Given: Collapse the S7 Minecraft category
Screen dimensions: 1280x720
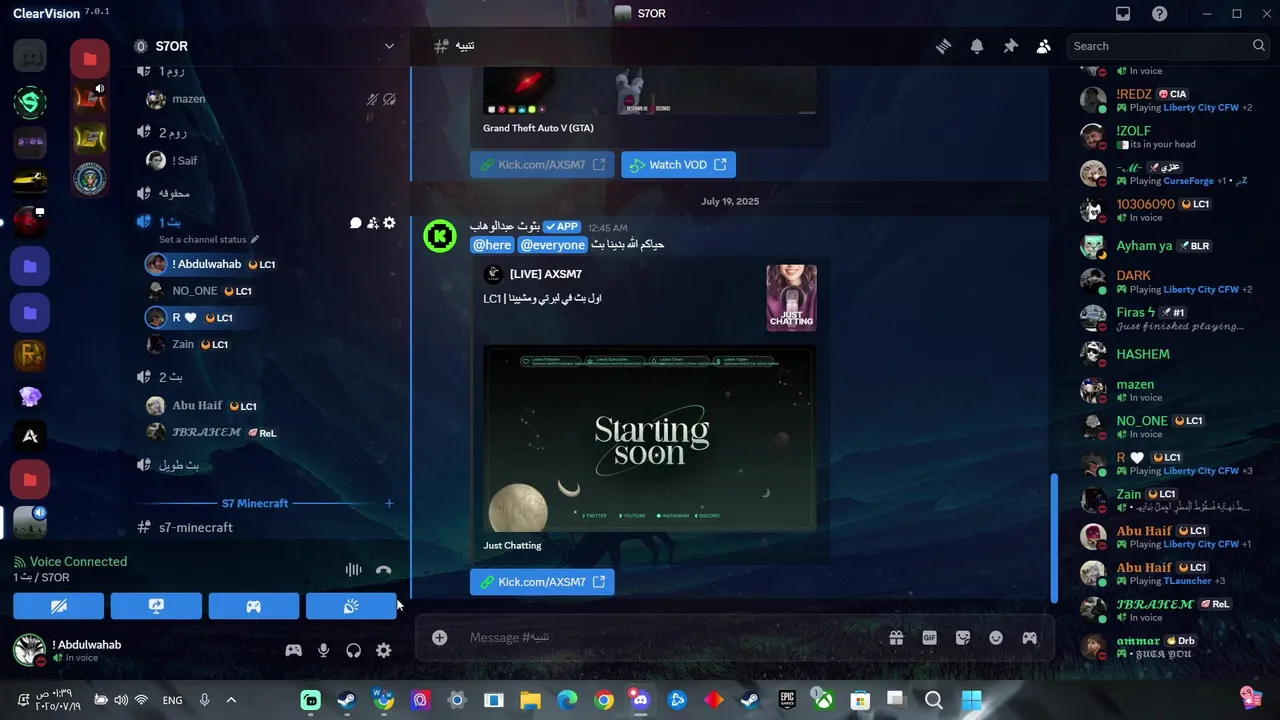Looking at the screenshot, I should click(x=254, y=503).
